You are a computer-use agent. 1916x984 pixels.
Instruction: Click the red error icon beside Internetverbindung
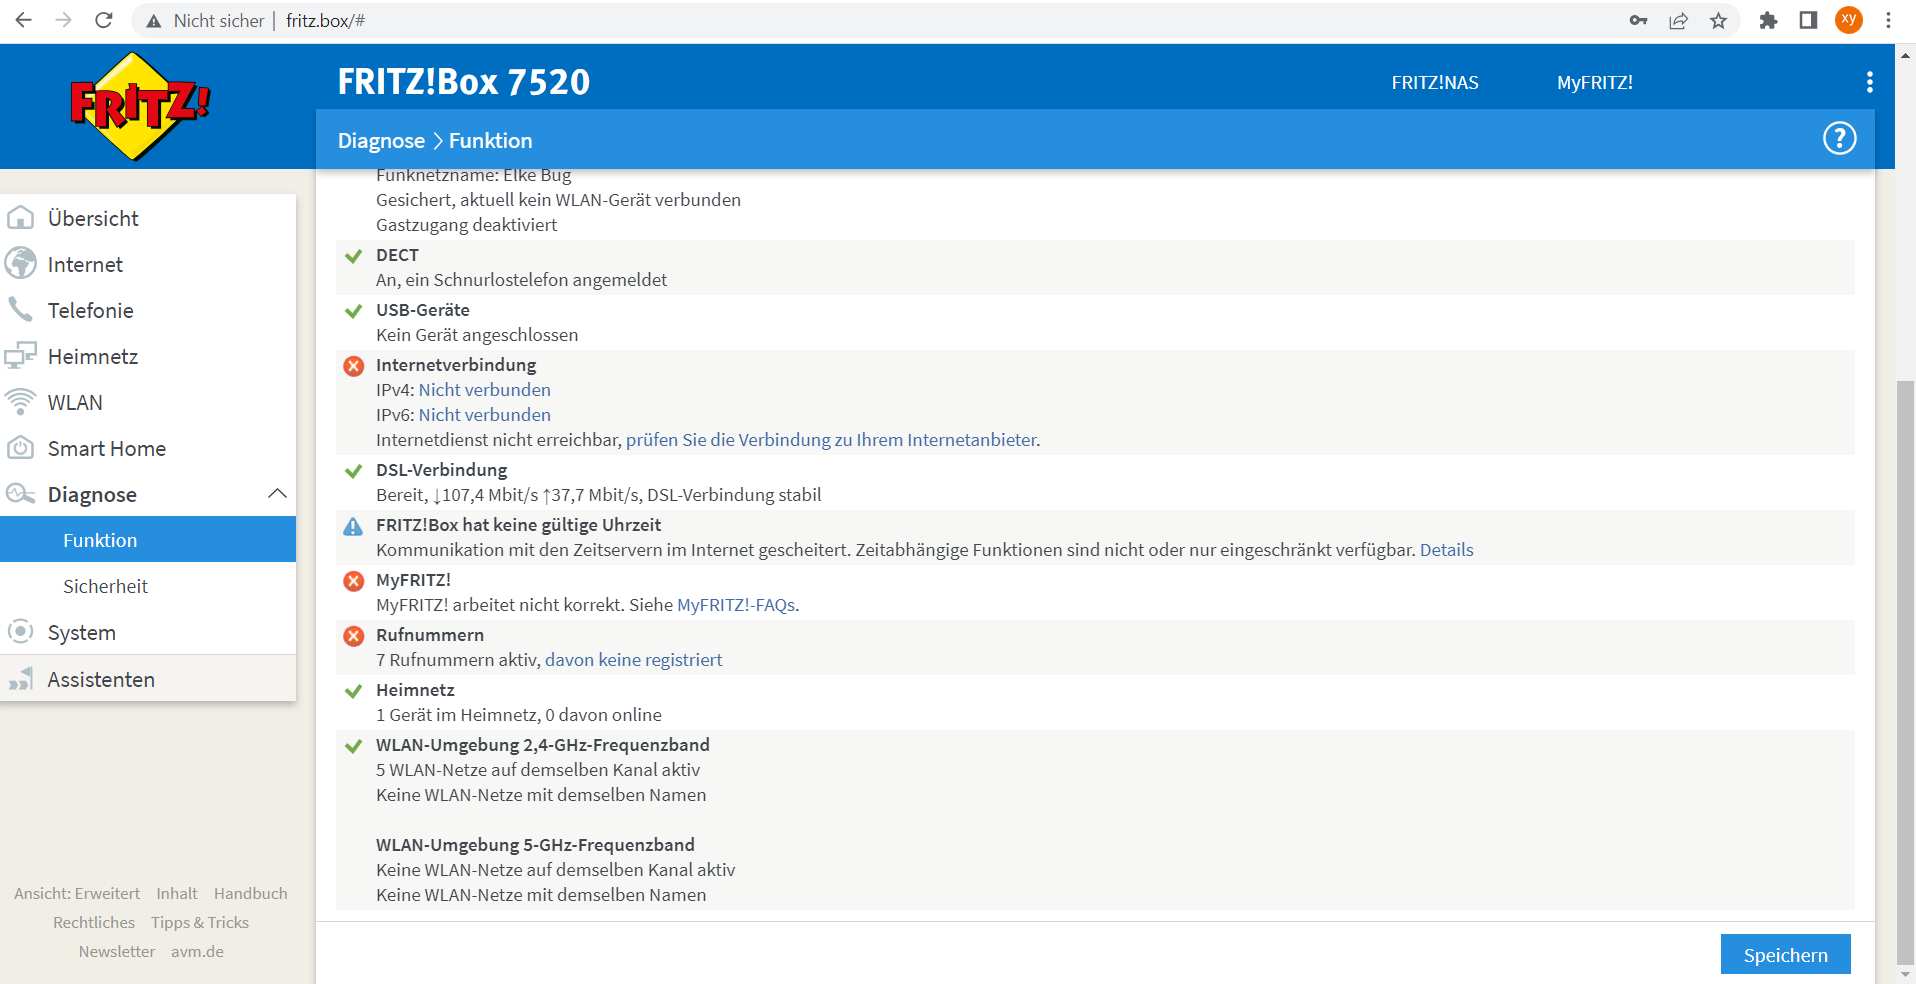[353, 366]
